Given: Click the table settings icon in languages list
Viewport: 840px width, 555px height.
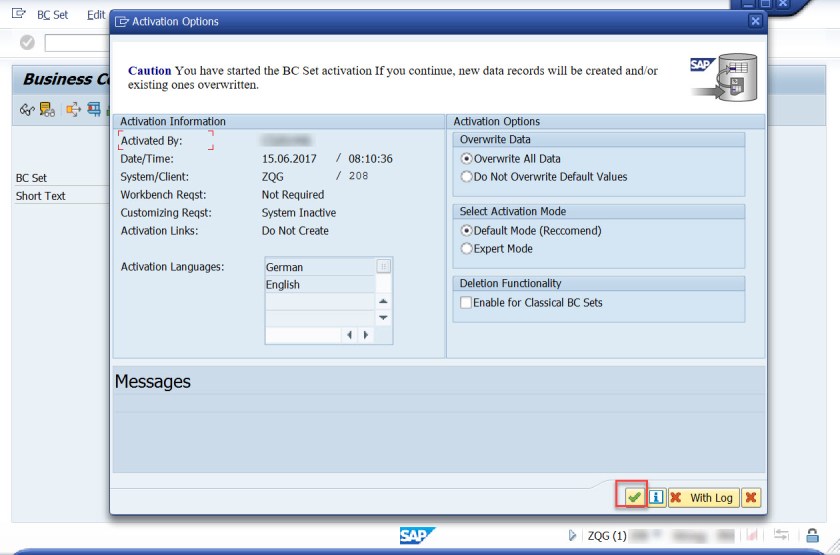Looking at the screenshot, I should pyautogui.click(x=383, y=266).
